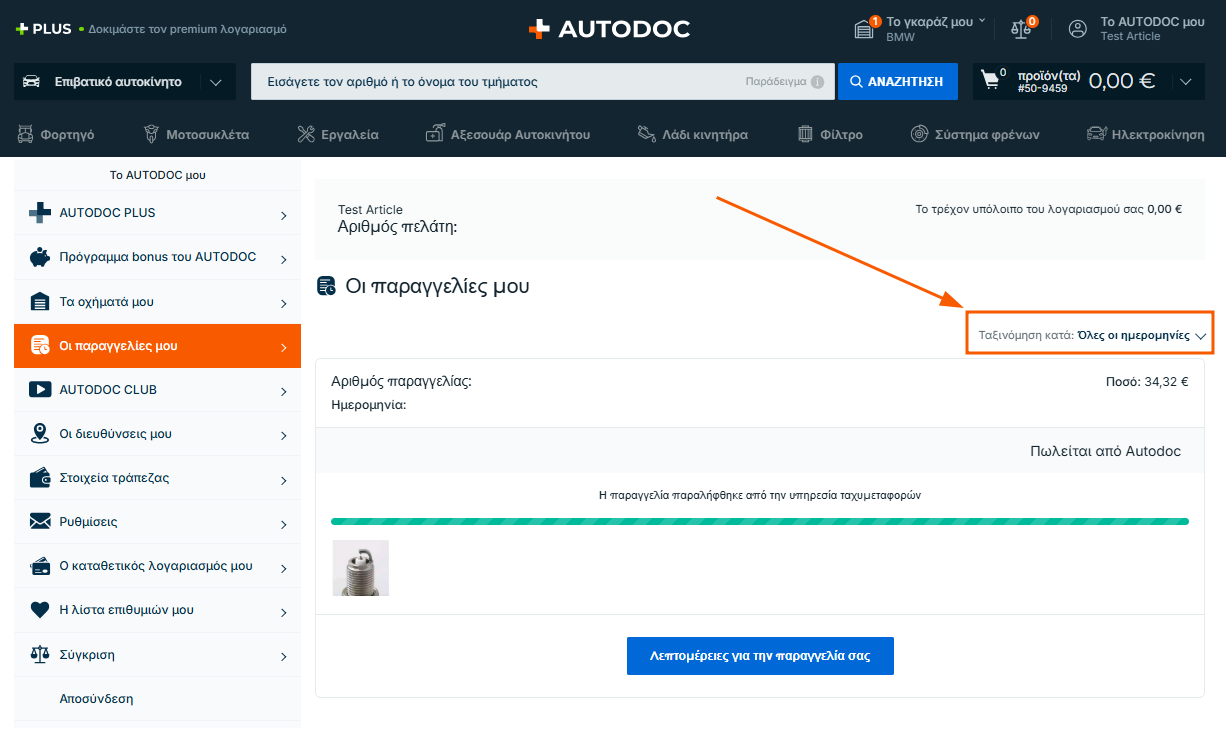Open Οι παραγγελίες μου sidebar item
This screenshot has height=754, width=1226.
pyautogui.click(x=157, y=346)
